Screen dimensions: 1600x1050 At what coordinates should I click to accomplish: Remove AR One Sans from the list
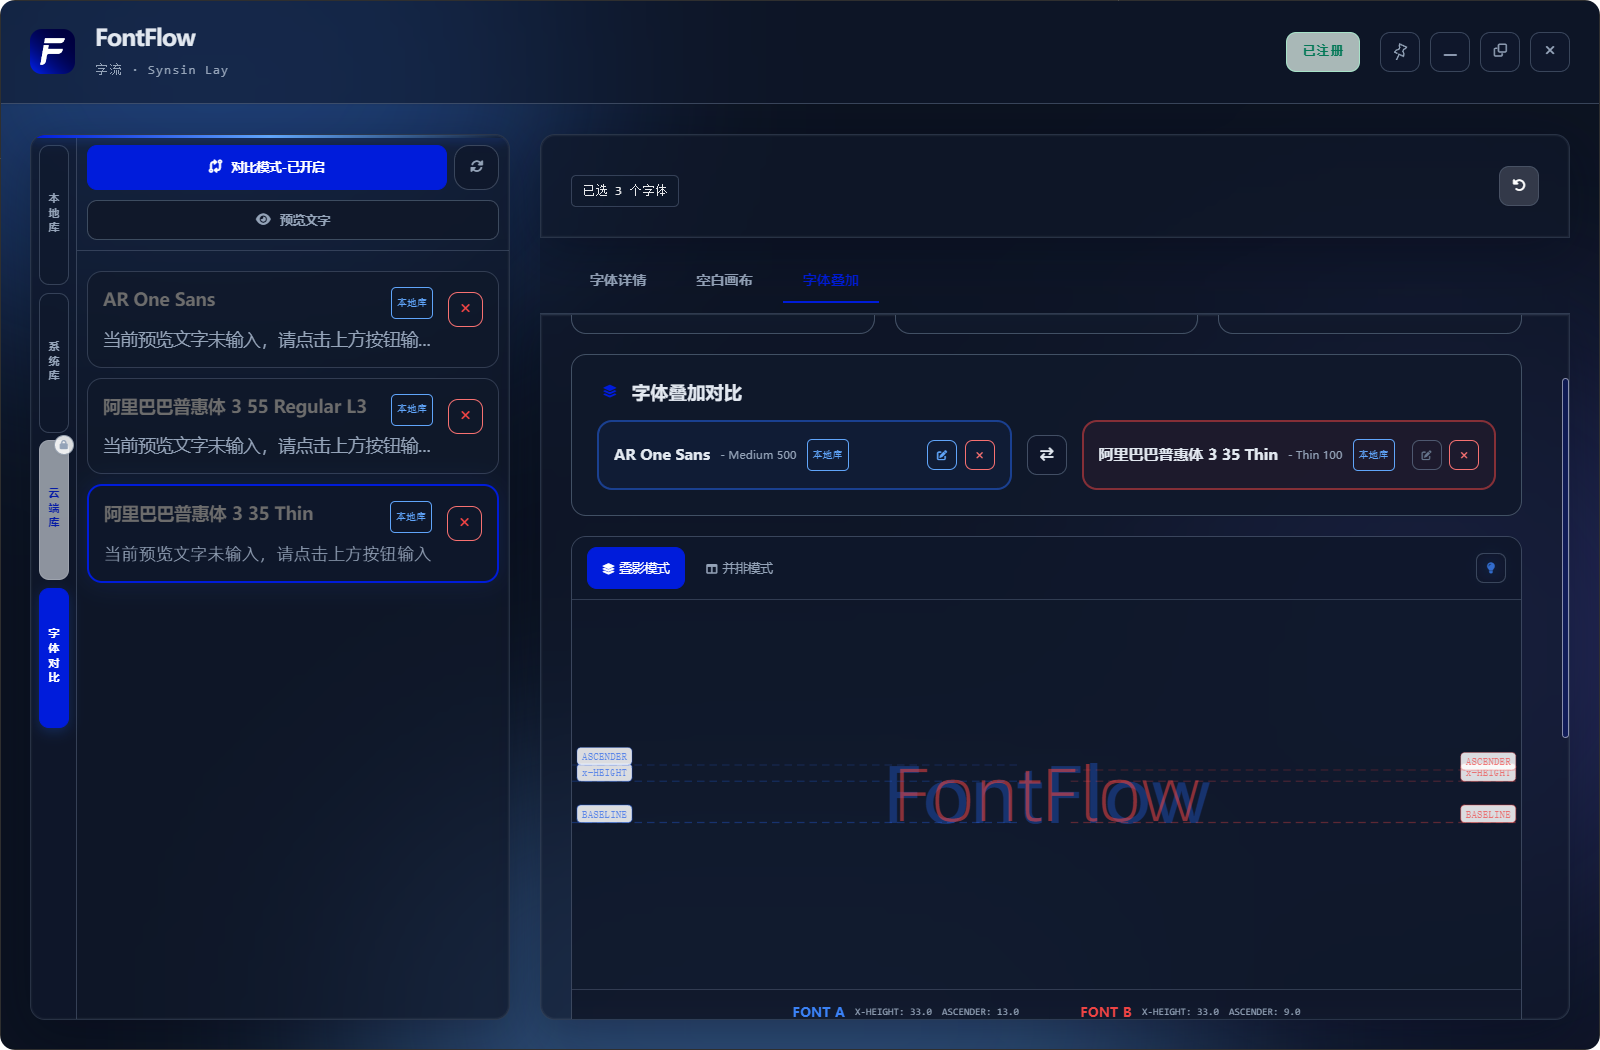(465, 309)
